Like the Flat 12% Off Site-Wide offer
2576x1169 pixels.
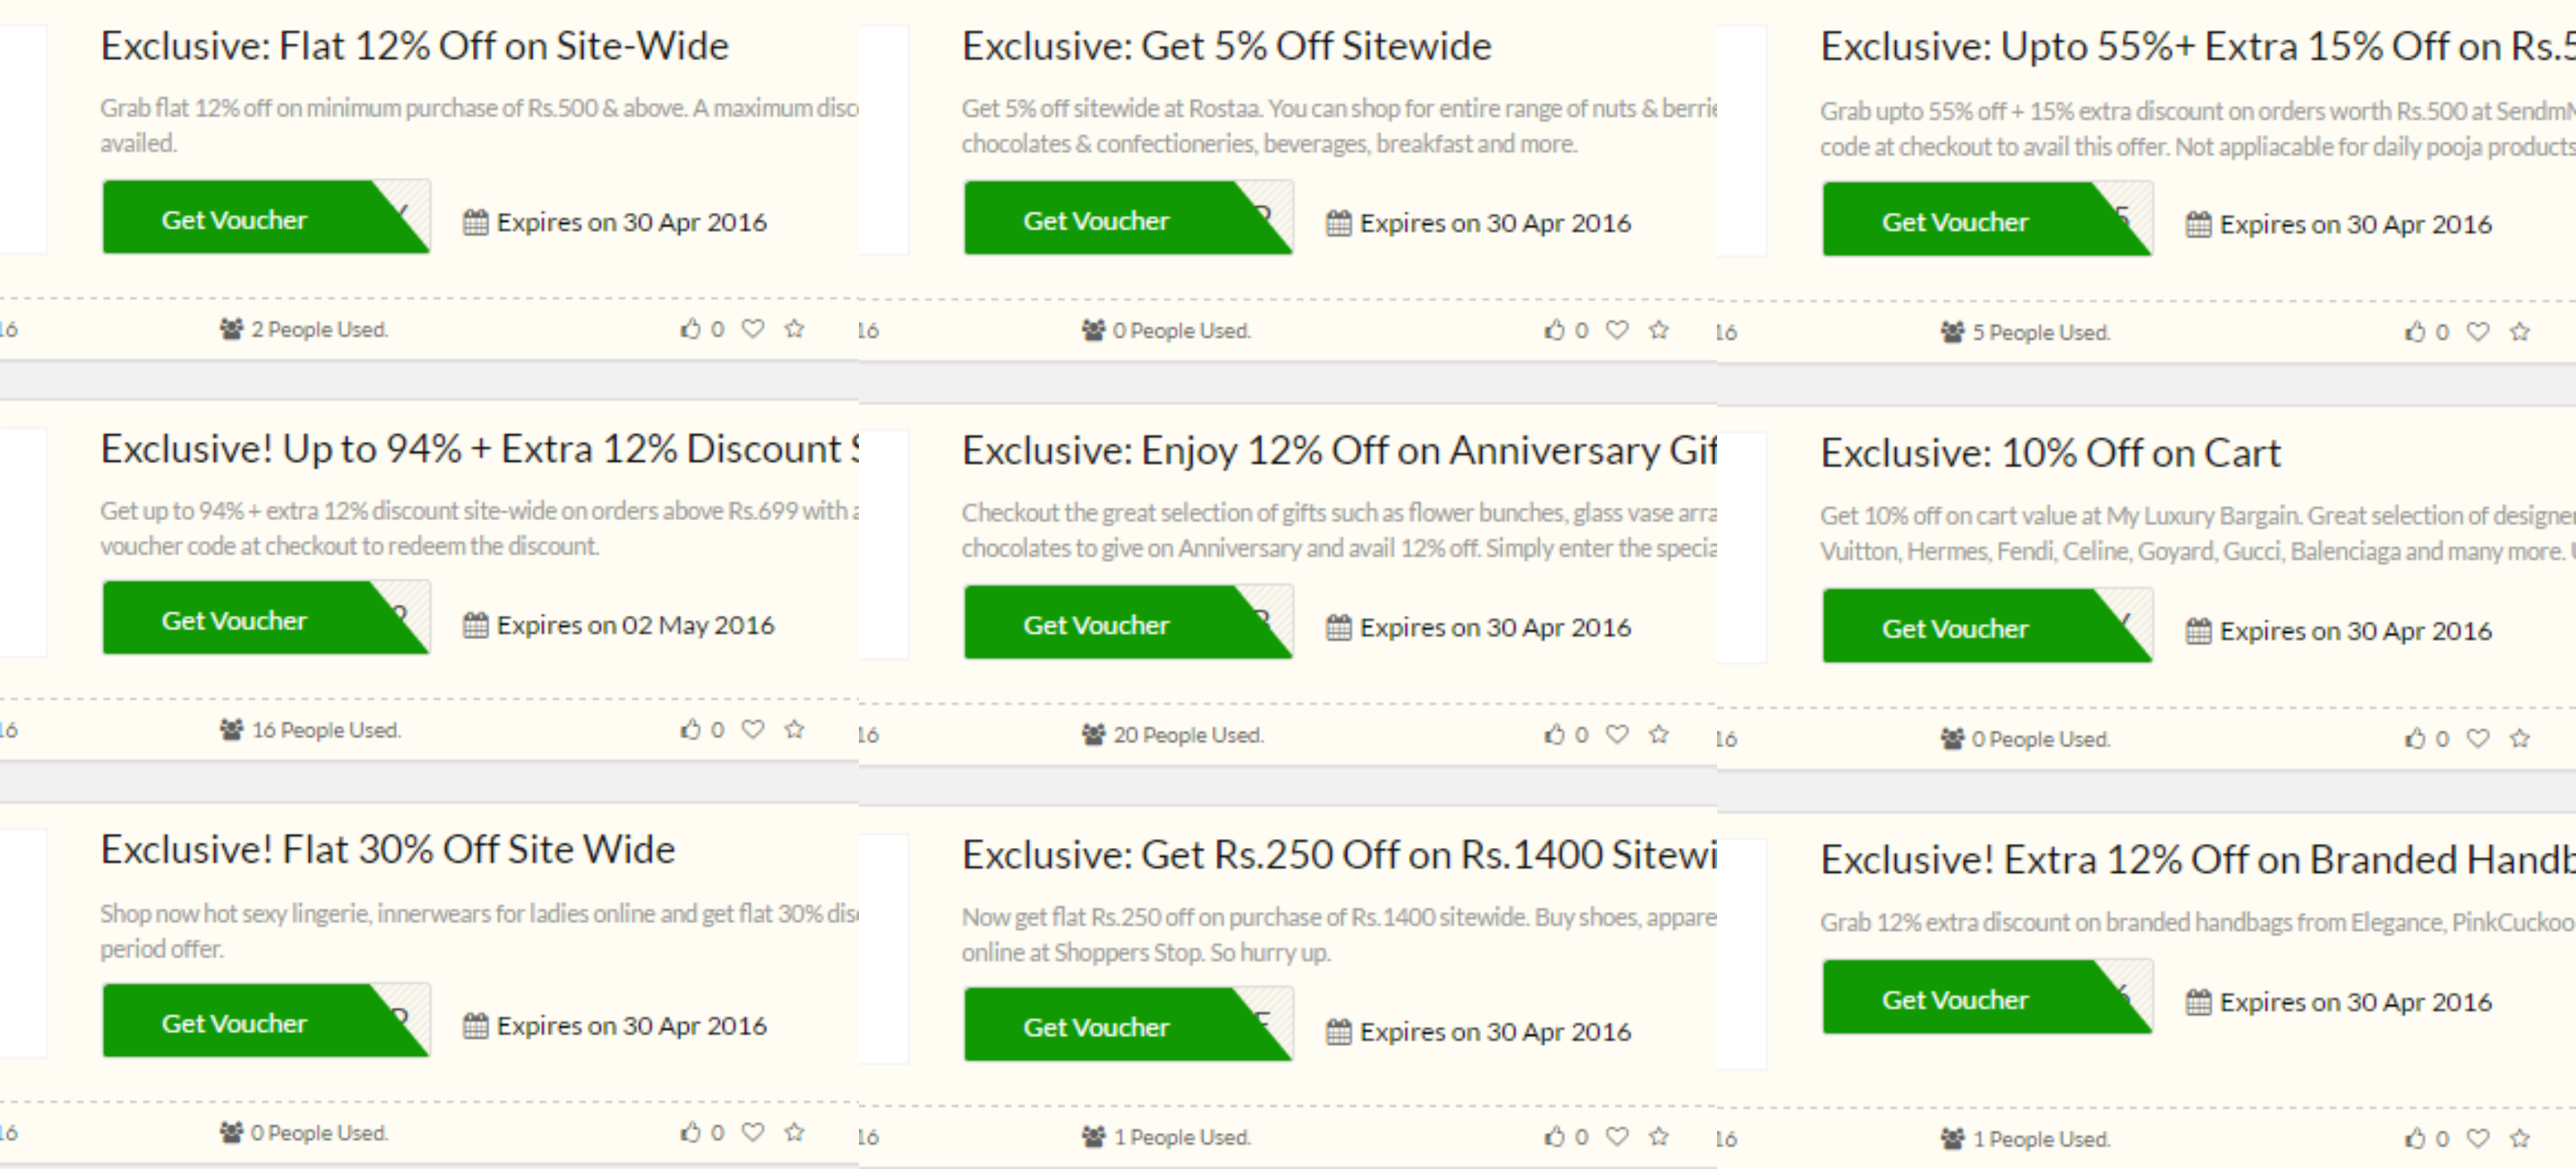[x=690, y=328]
